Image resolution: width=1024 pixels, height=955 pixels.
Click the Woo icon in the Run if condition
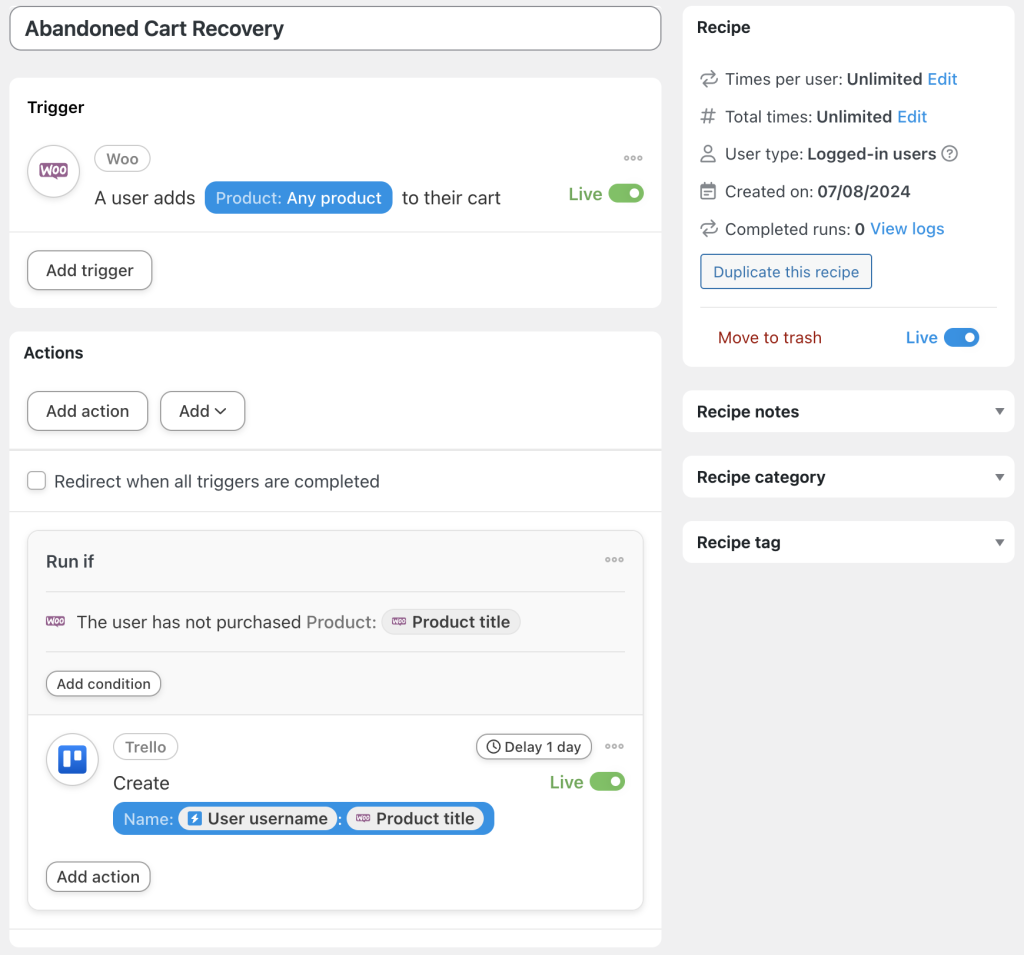pos(56,621)
